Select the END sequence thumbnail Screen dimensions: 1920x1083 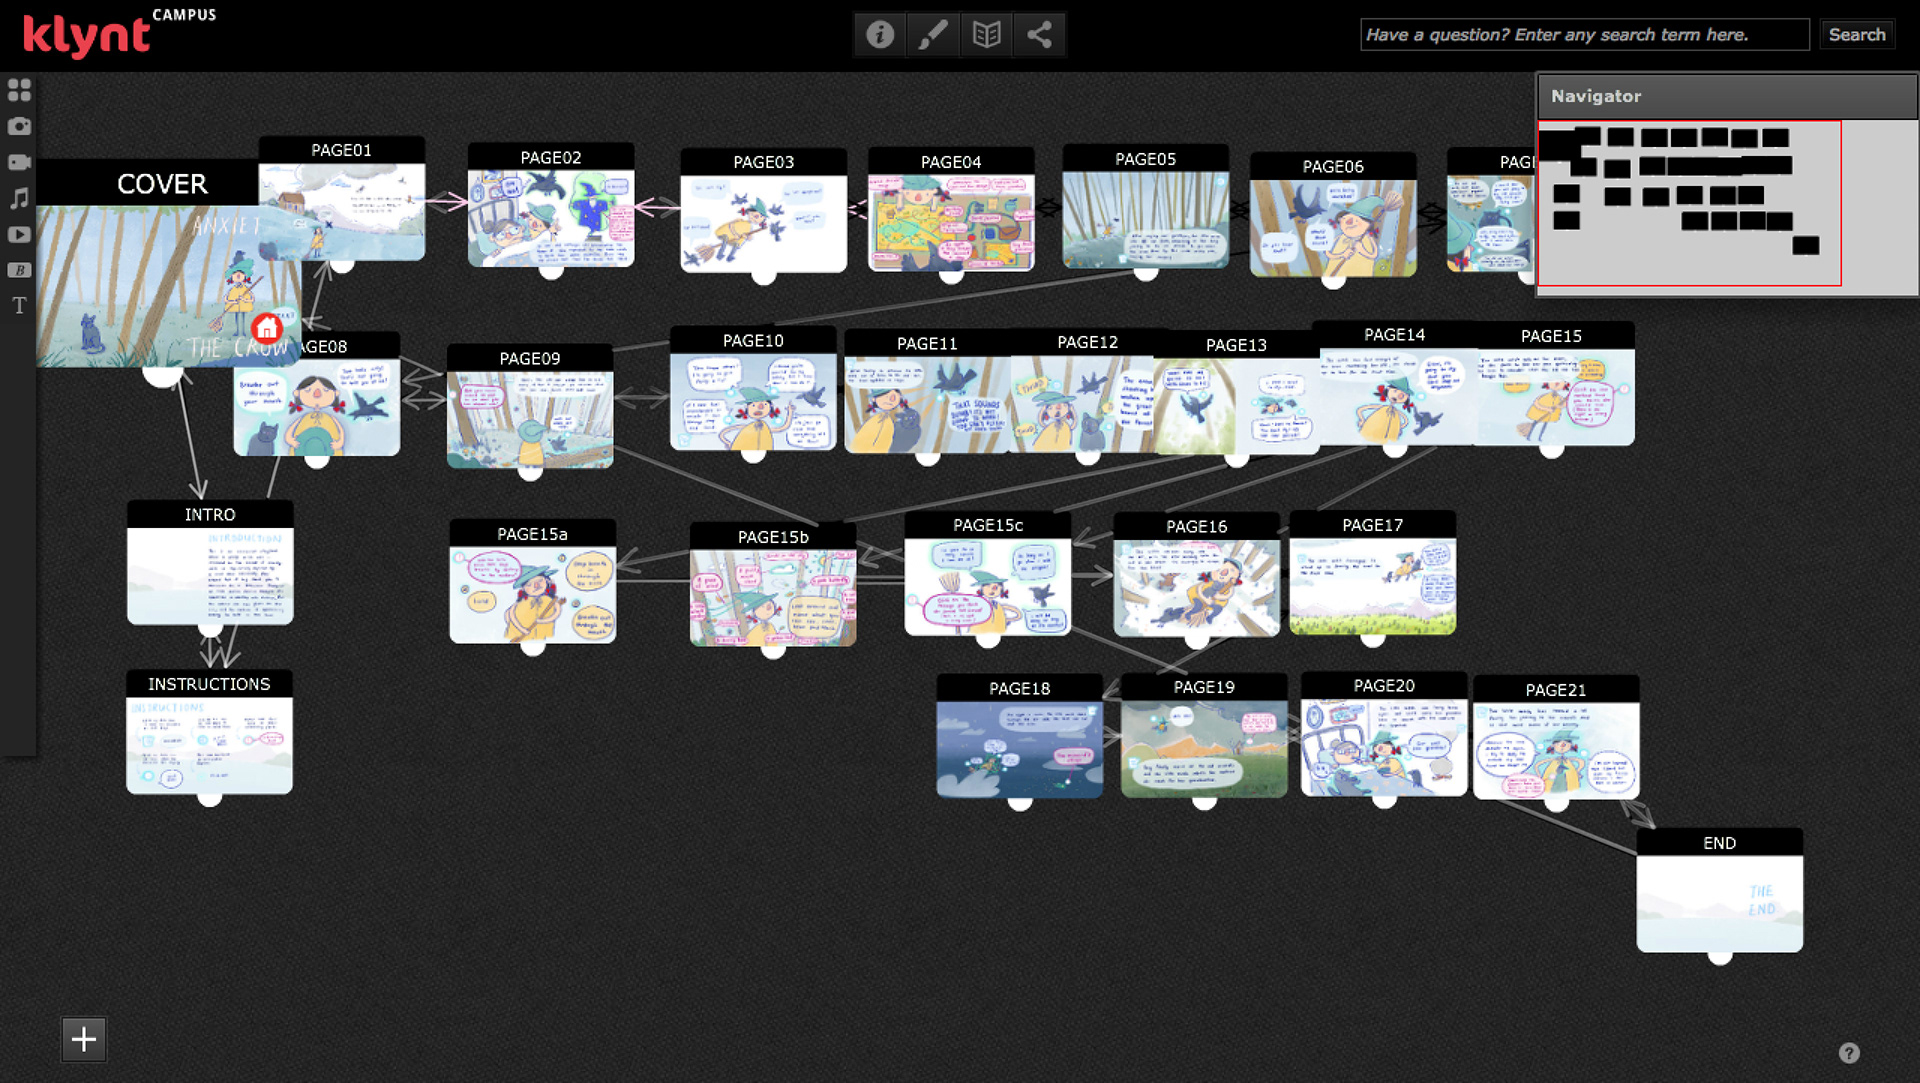(x=1719, y=904)
